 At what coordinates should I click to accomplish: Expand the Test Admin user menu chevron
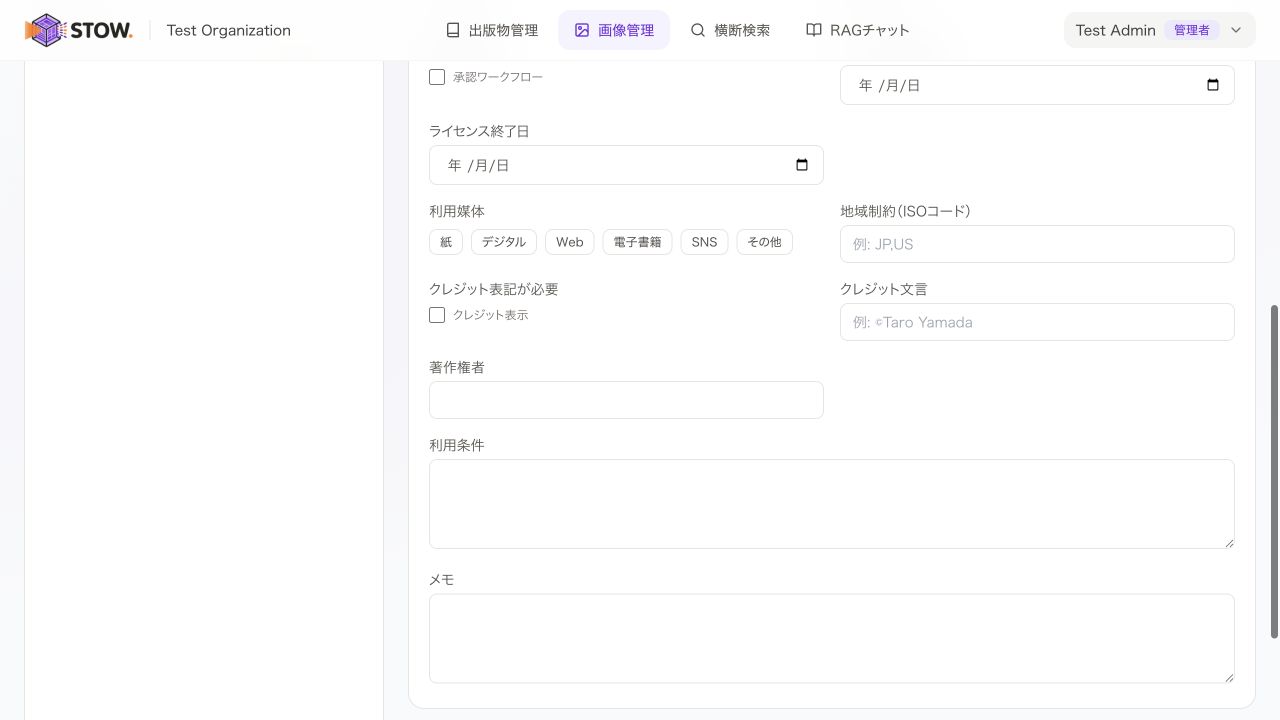coord(1236,30)
